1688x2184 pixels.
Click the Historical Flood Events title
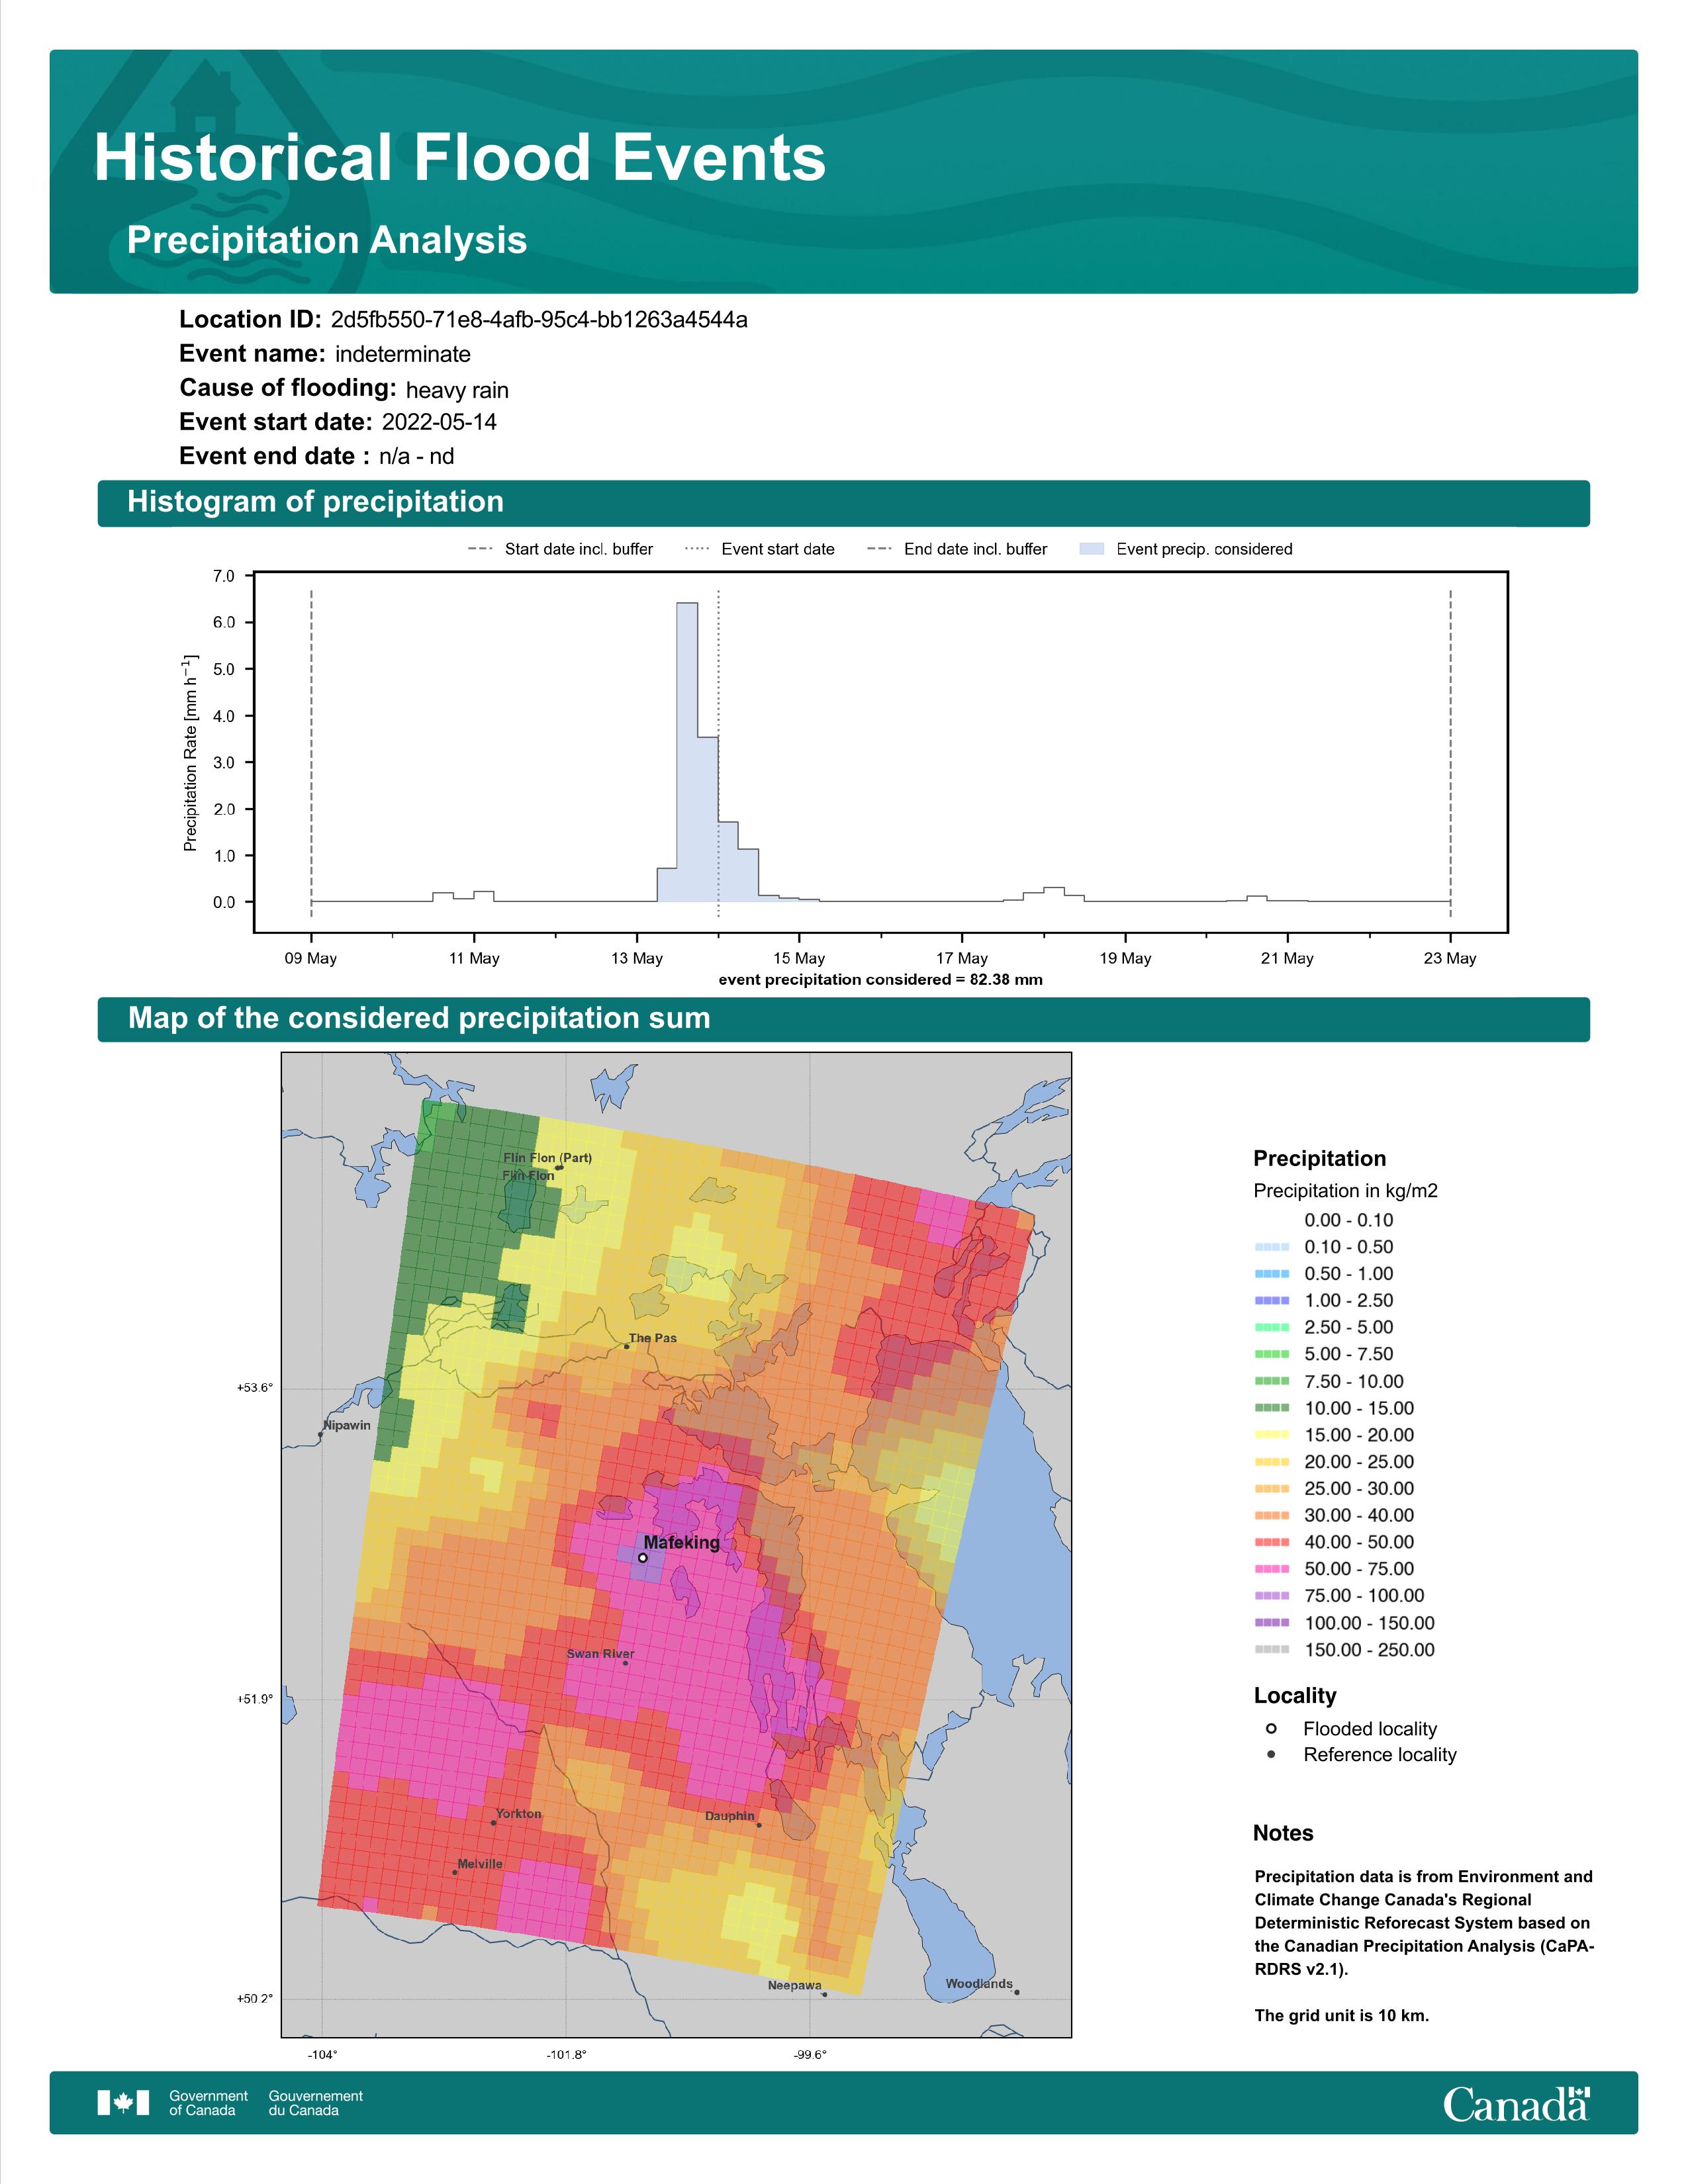(460, 158)
